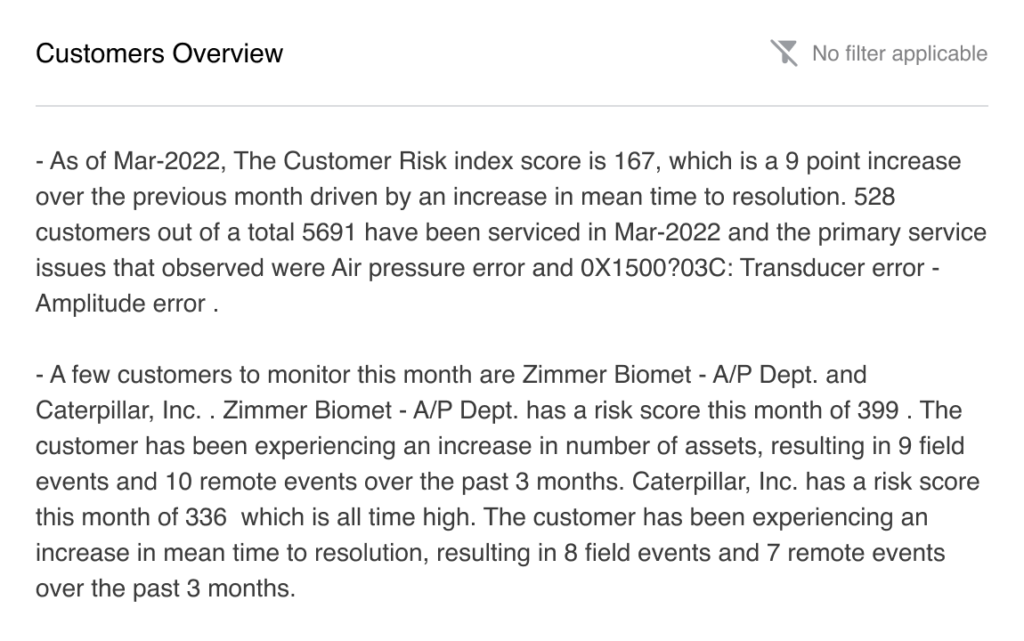Click the "Customers Overview" panel title
This screenshot has height=641, width=1024.
[159, 53]
